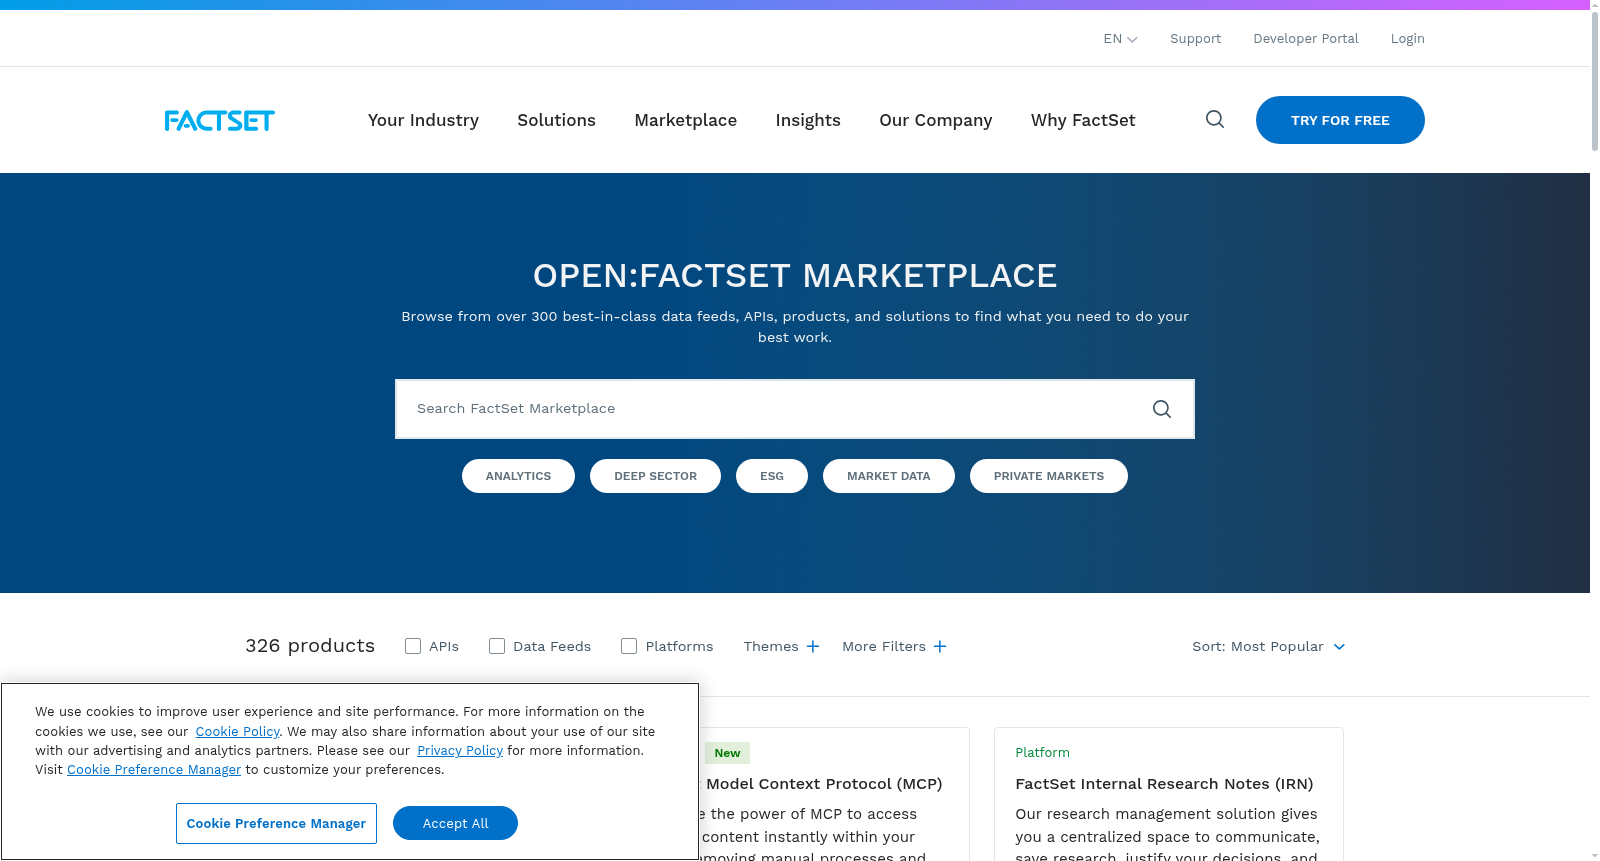Expand More Filters
The image size is (1600, 861).
(894, 647)
